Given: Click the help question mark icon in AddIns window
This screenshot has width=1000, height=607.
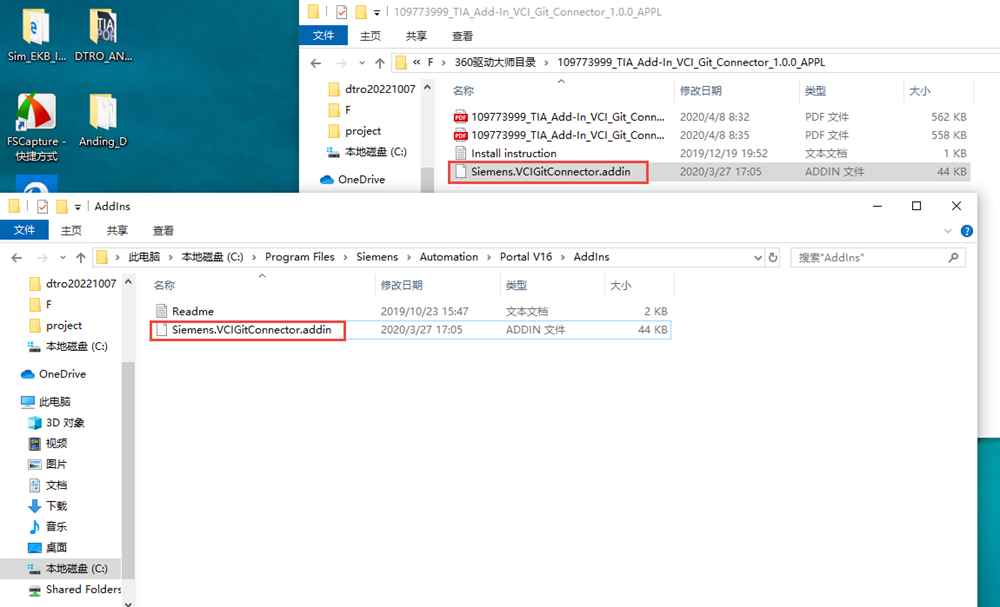Looking at the screenshot, I should (967, 231).
